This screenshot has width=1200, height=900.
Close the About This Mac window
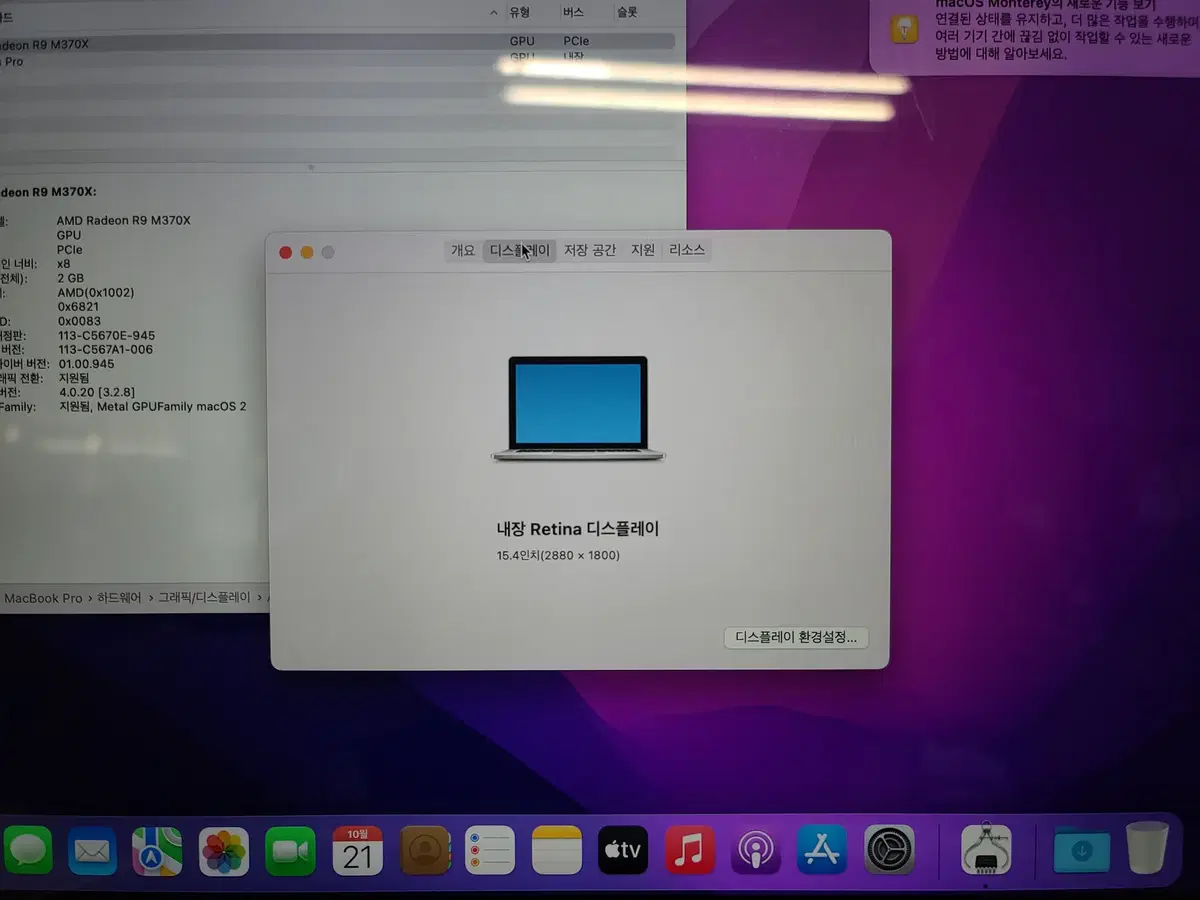pos(286,252)
